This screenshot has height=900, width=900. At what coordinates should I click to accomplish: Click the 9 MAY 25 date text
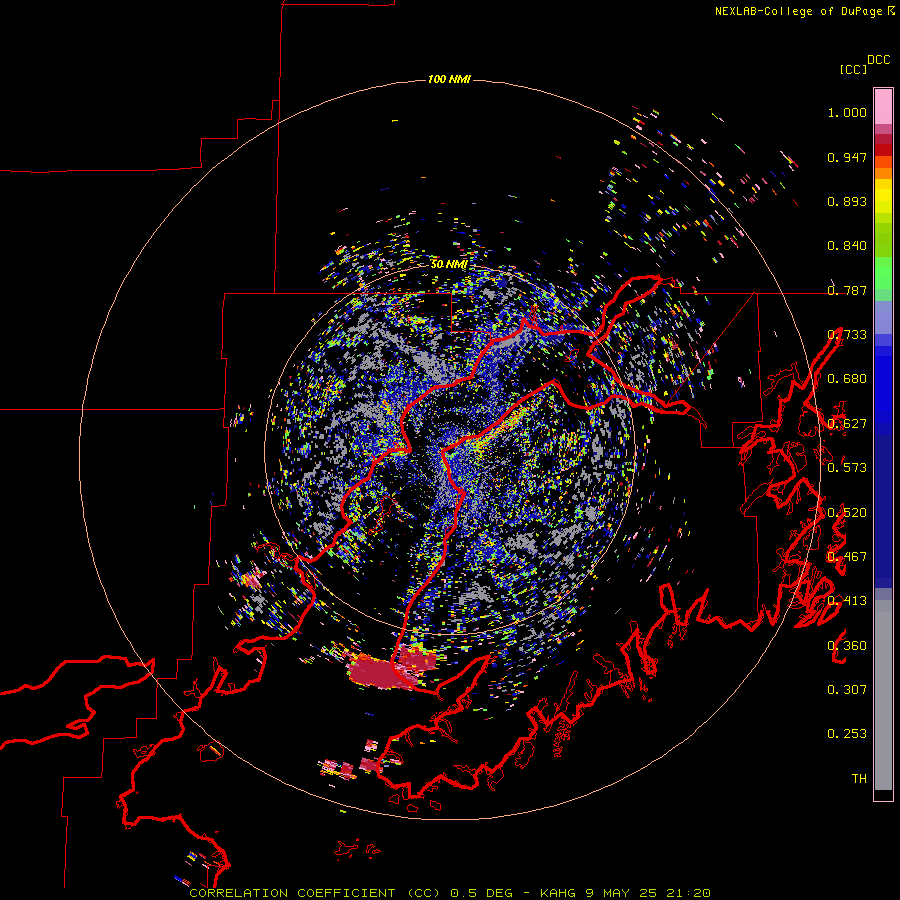(623, 893)
